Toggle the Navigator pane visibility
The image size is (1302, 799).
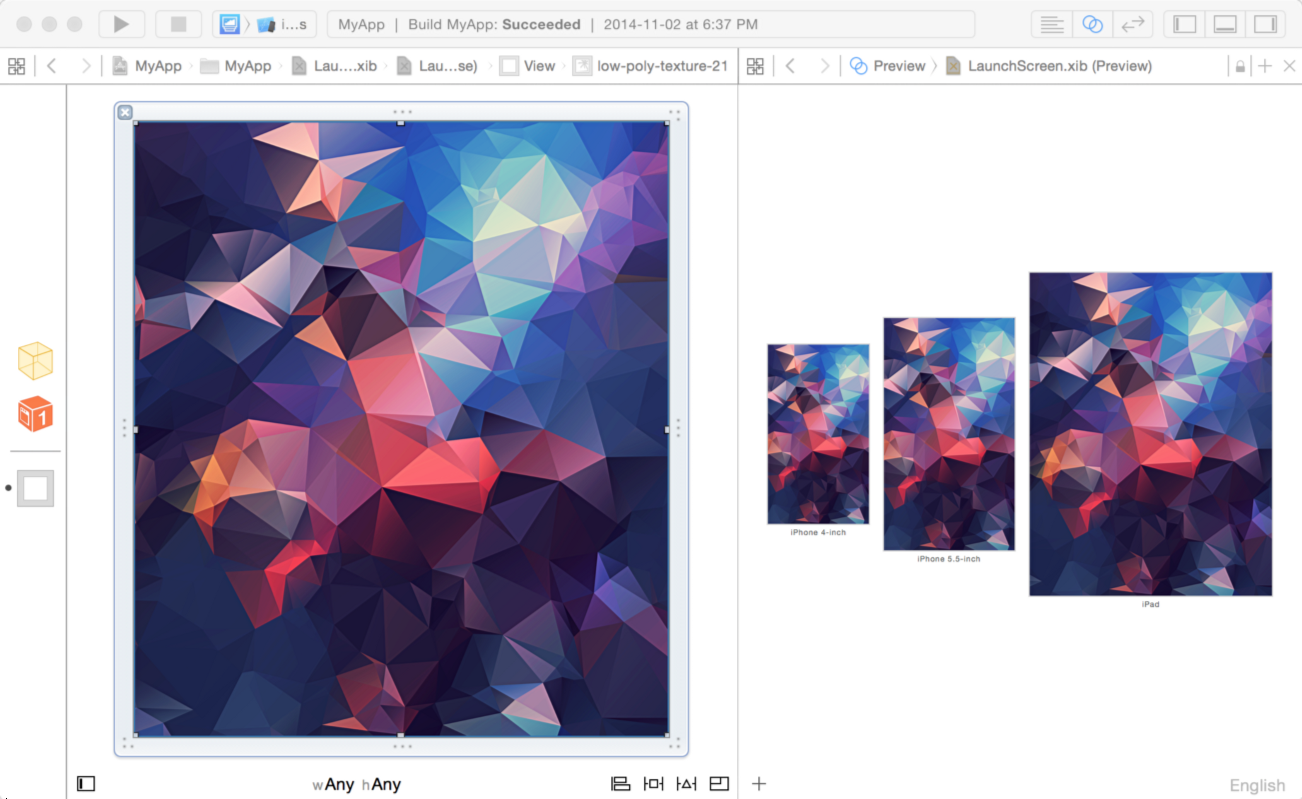(x=1185, y=24)
